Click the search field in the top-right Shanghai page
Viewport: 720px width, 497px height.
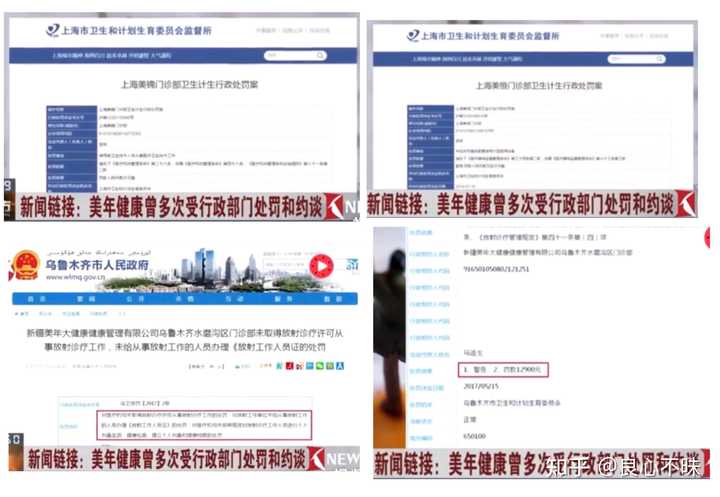[636, 59]
